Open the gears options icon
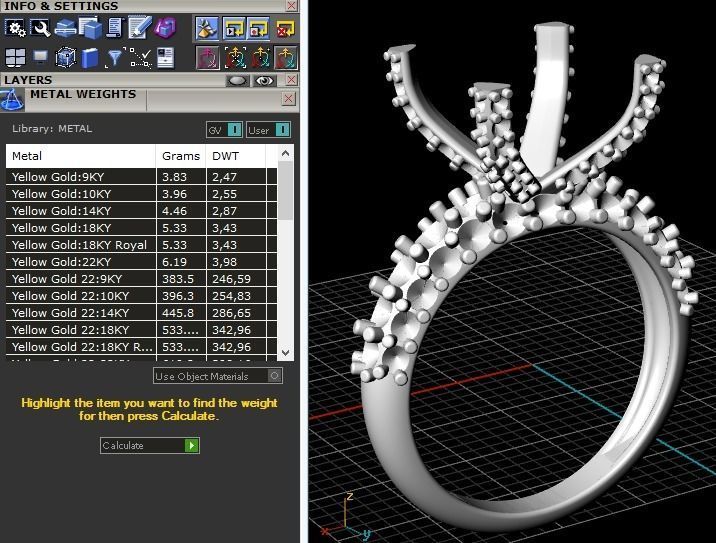716x543 pixels. click(x=16, y=28)
